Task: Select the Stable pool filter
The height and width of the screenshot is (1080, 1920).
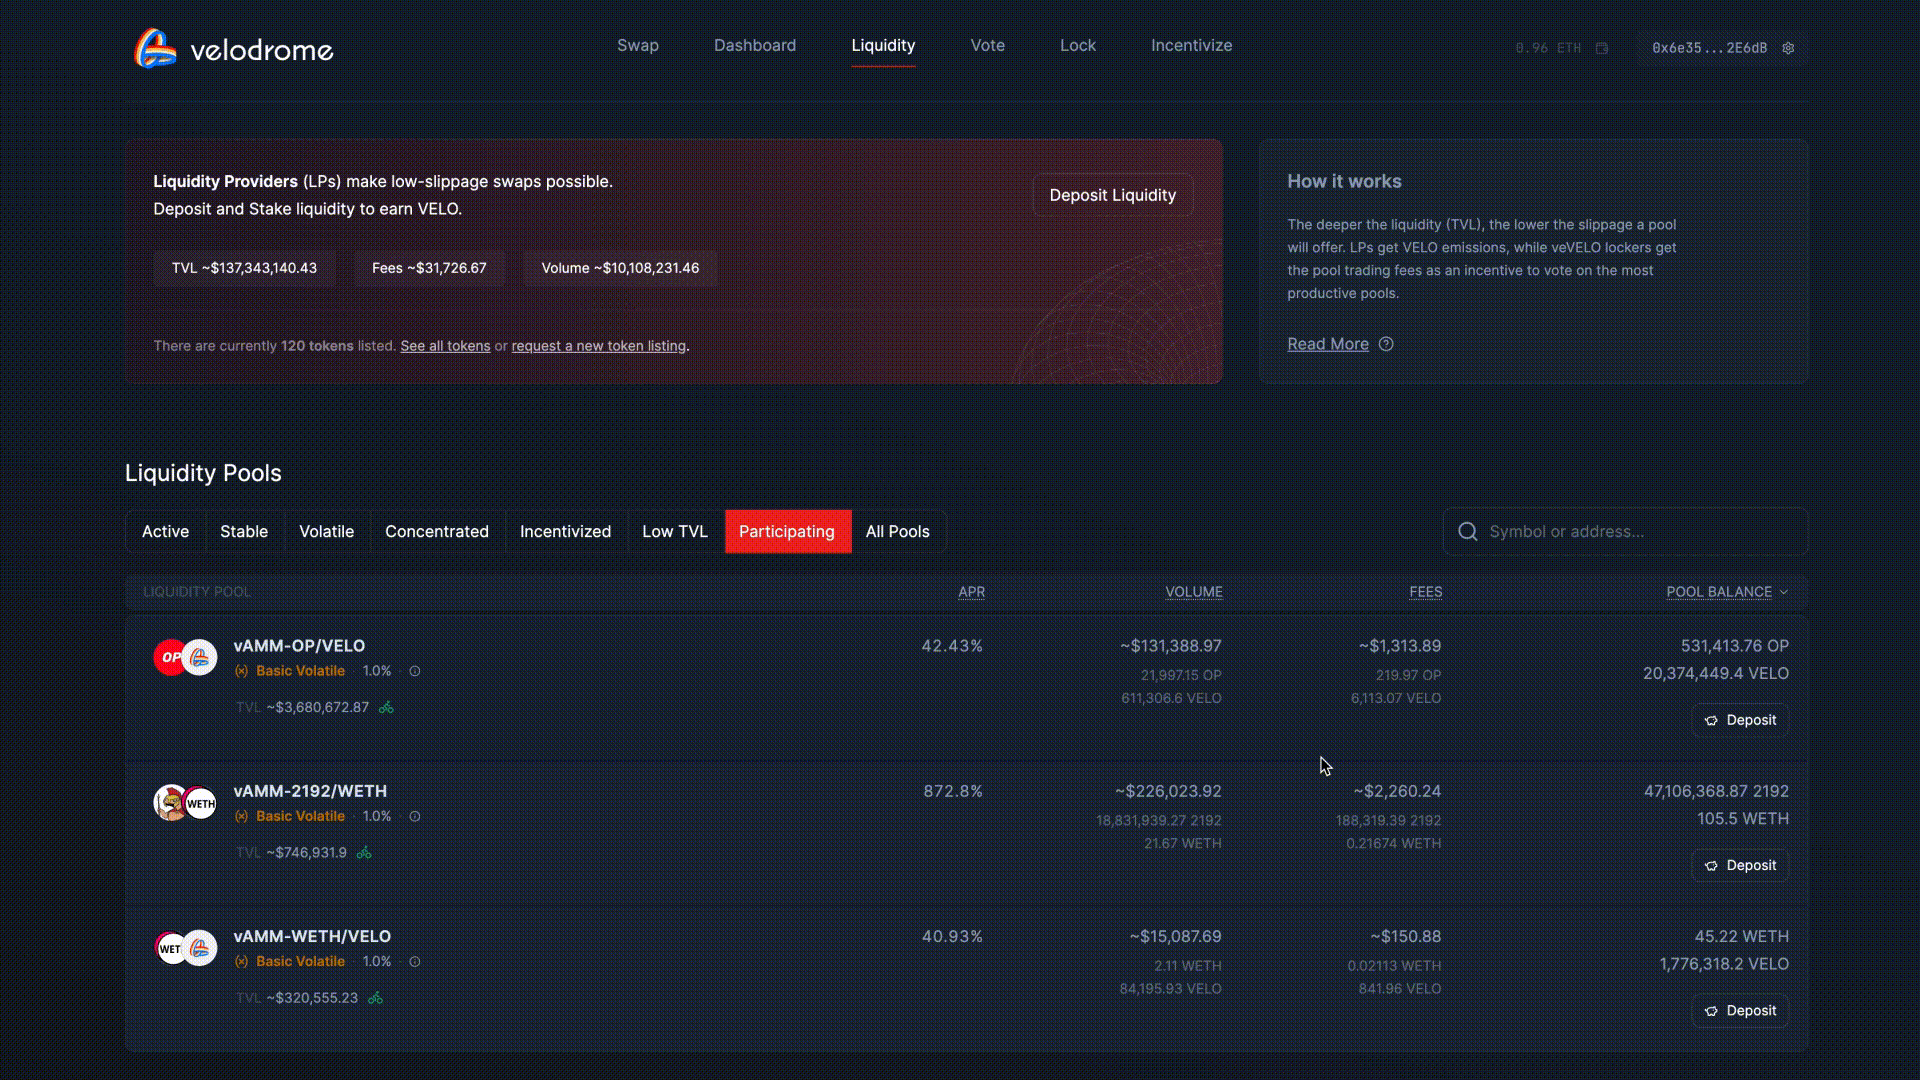Action: [x=244, y=531]
